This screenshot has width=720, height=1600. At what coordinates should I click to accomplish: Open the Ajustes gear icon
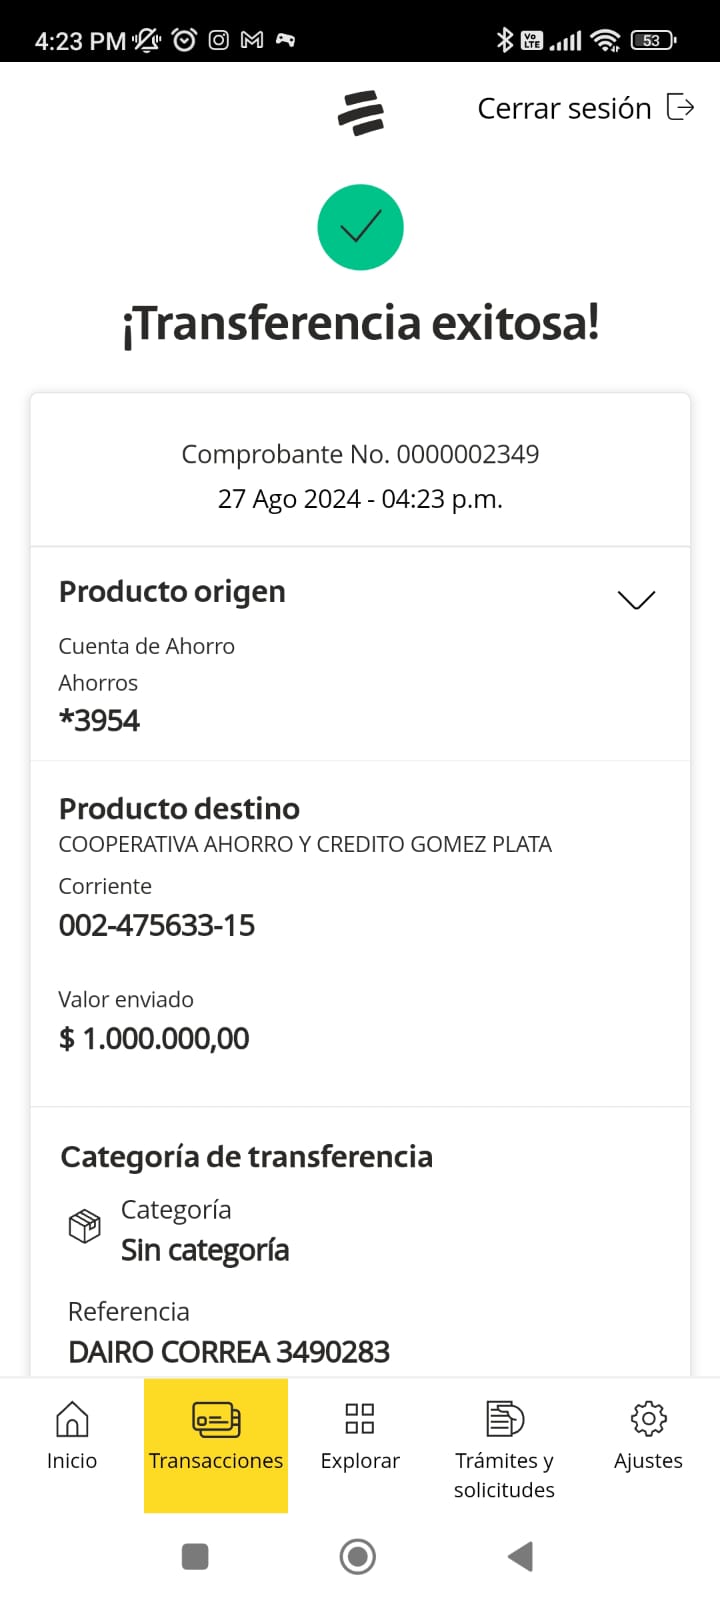click(x=648, y=1418)
